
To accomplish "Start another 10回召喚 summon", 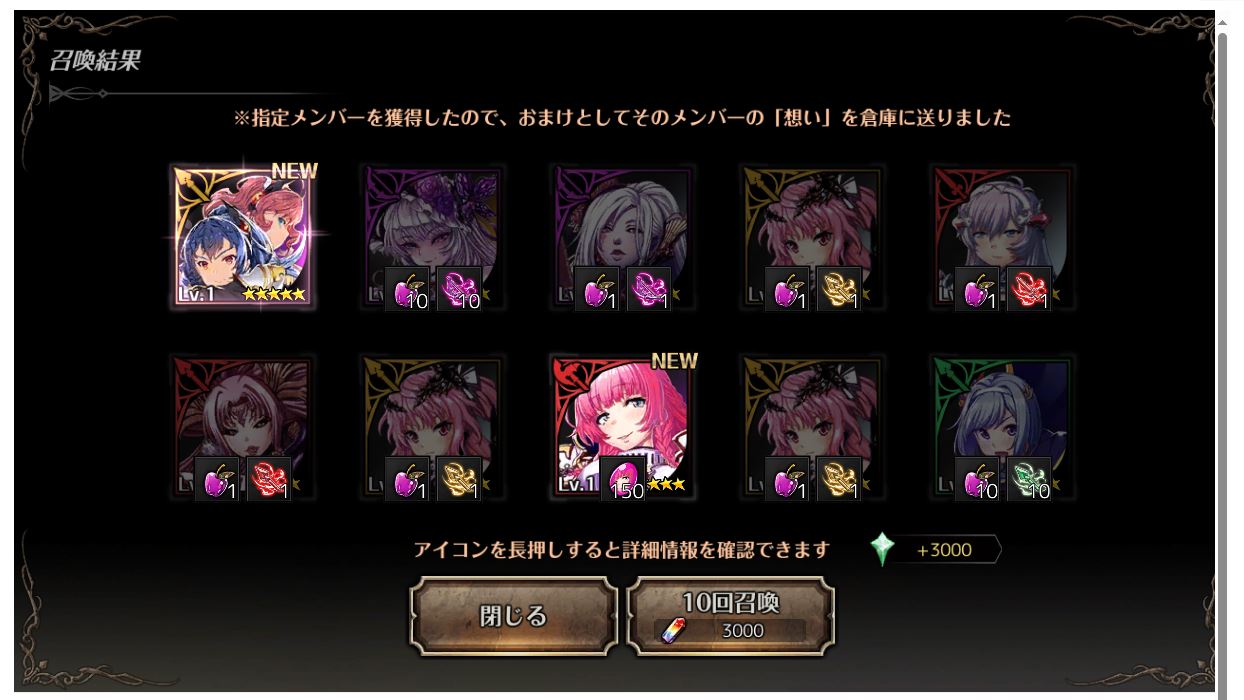I will (x=730, y=616).
